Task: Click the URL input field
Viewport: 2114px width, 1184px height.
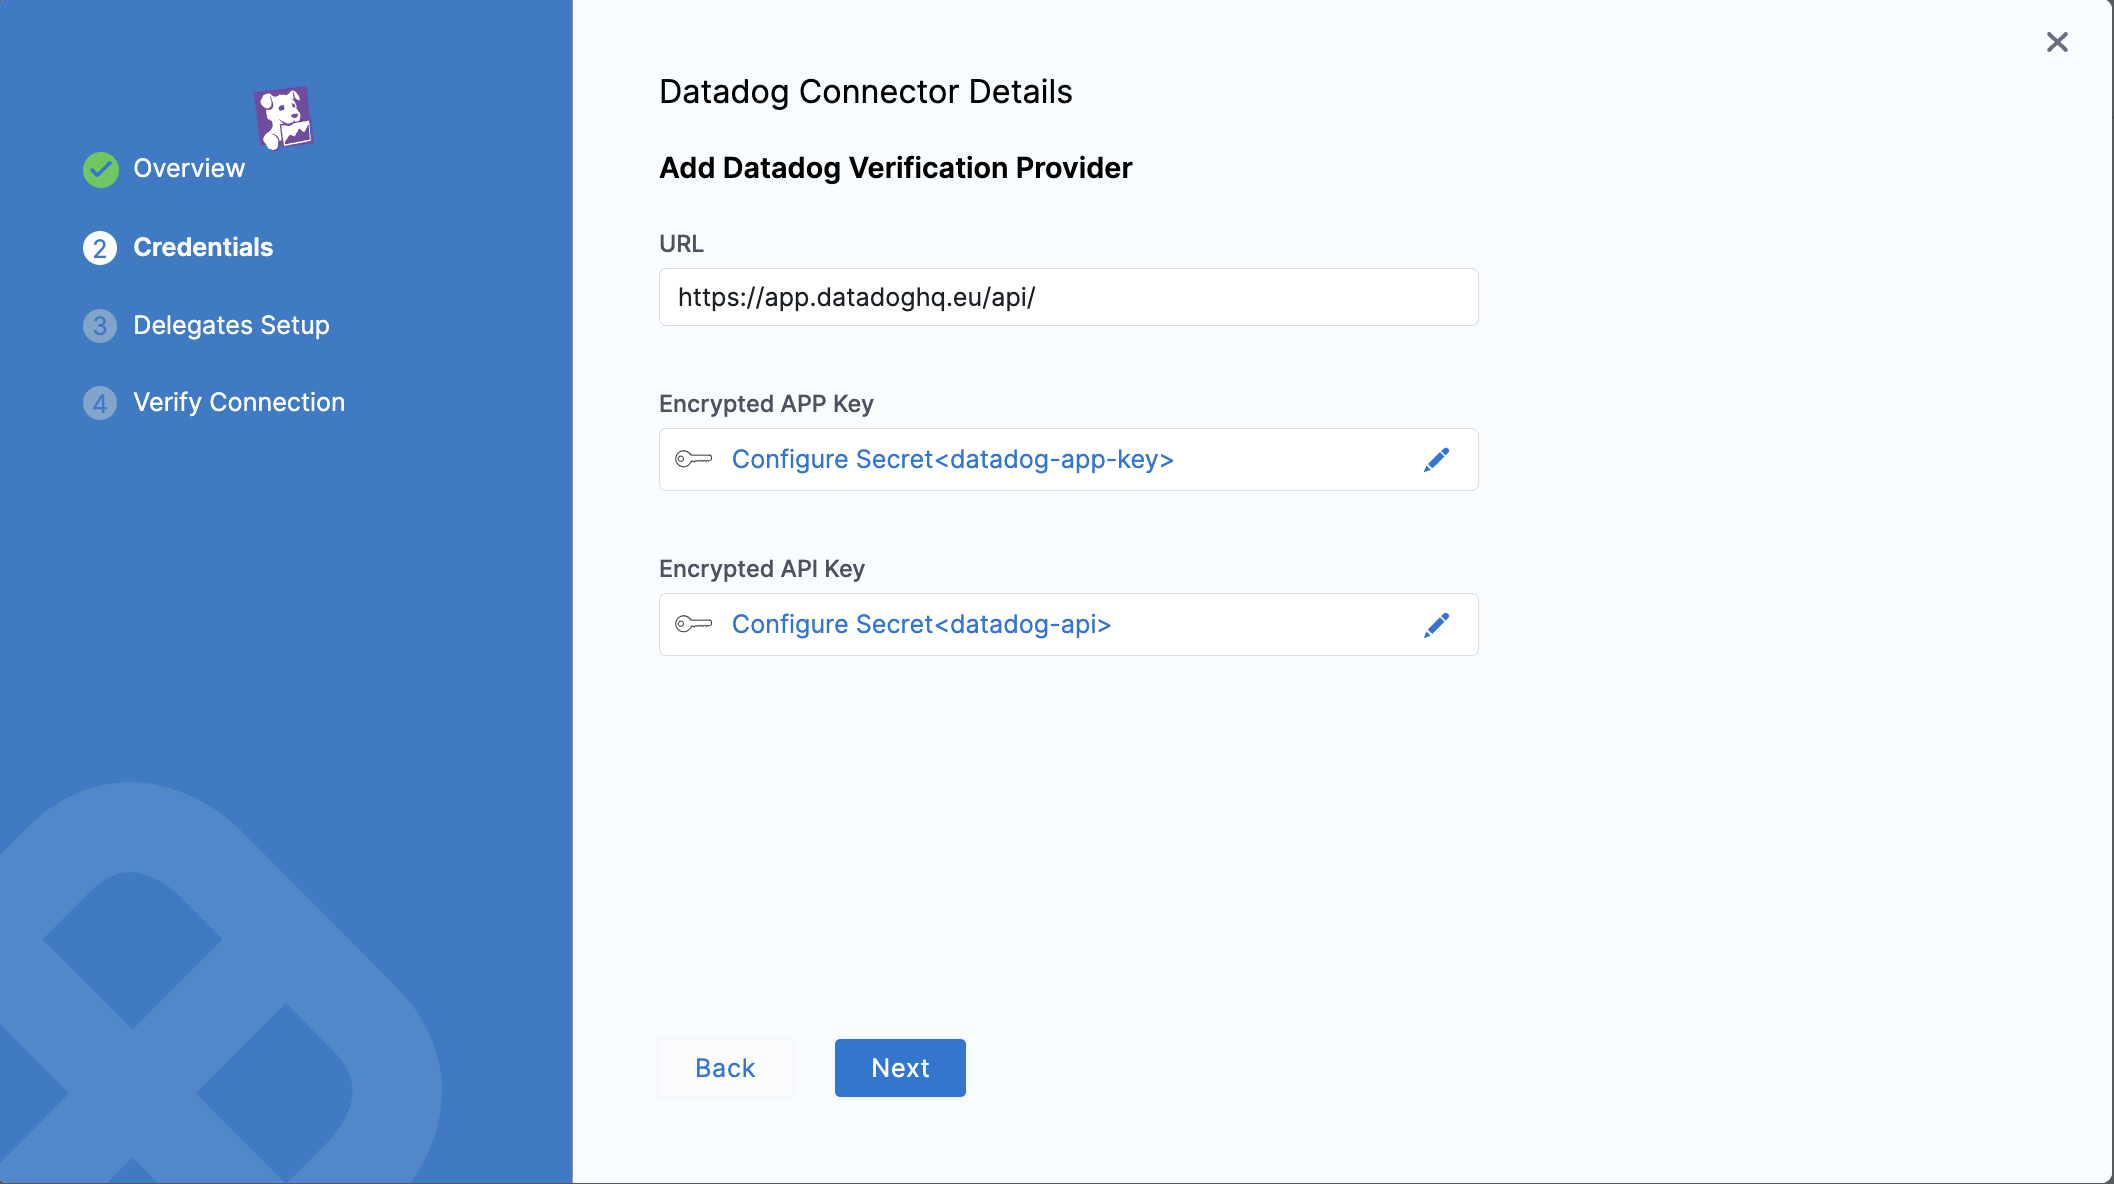Action: pos(1068,297)
